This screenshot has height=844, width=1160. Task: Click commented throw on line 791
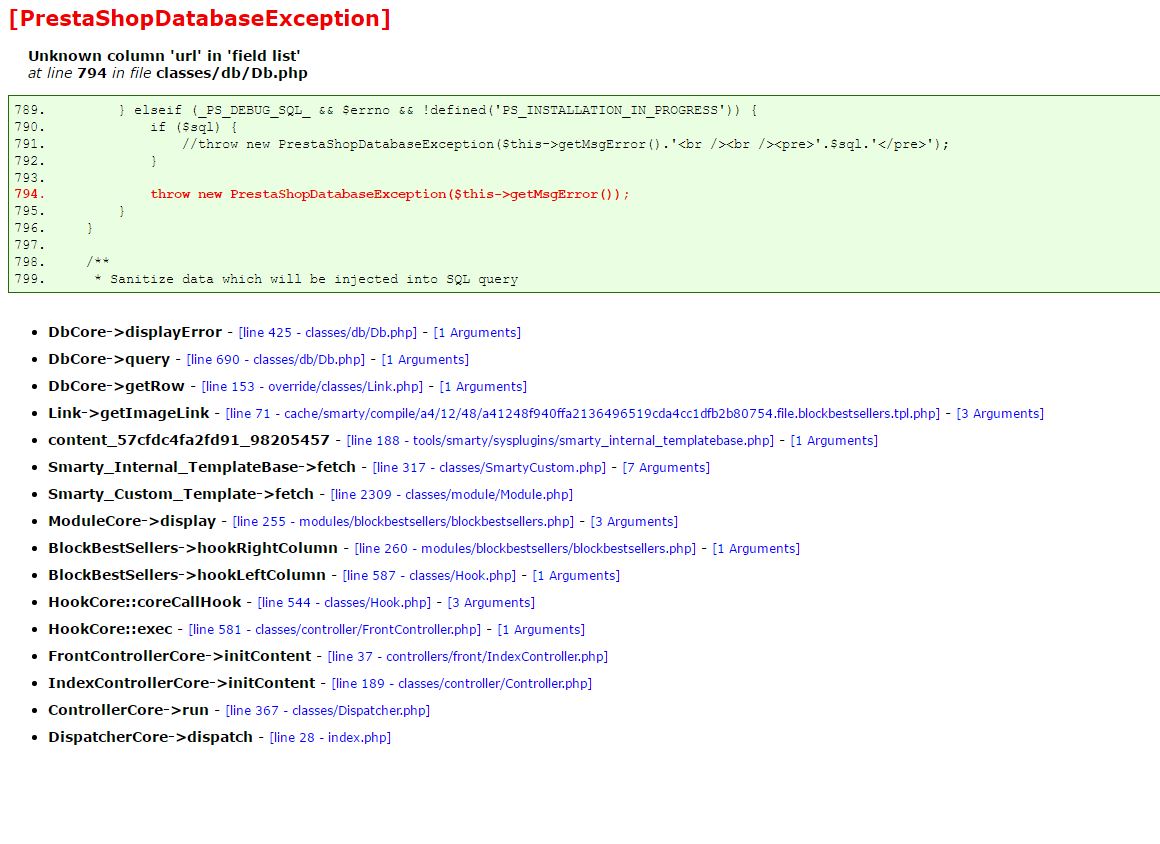565,144
